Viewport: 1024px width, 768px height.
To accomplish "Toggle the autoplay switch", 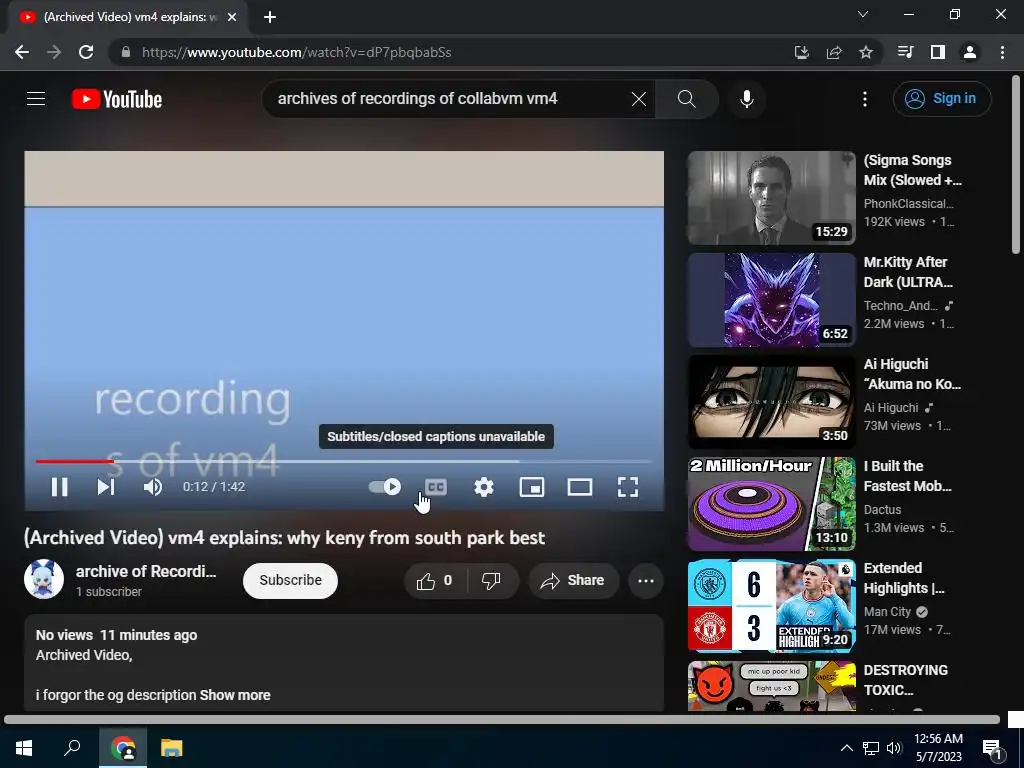I will pyautogui.click(x=385, y=487).
